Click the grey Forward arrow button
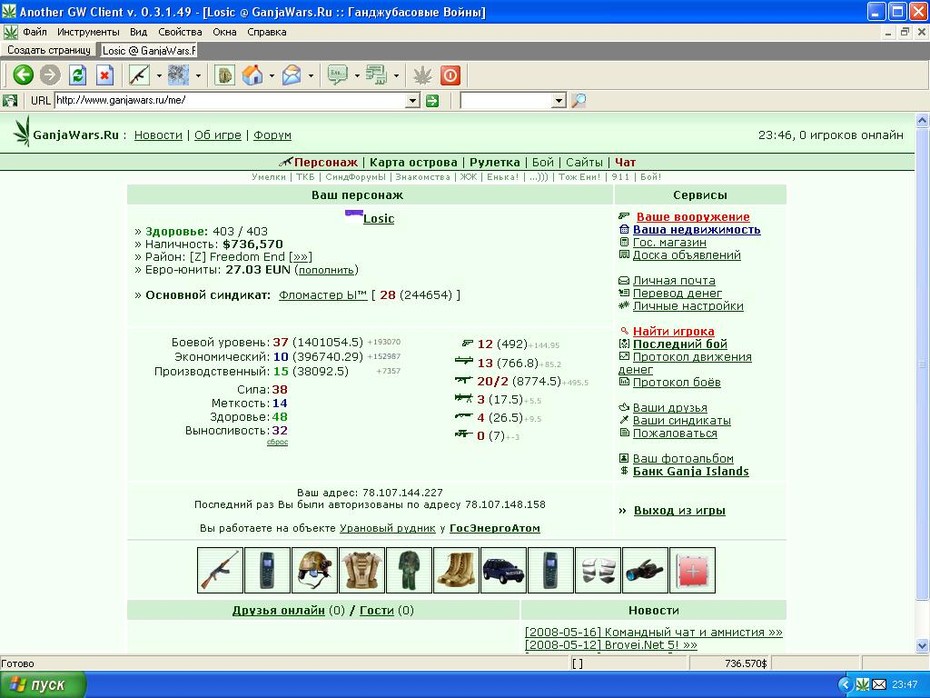The height and width of the screenshot is (698, 930). point(50,75)
